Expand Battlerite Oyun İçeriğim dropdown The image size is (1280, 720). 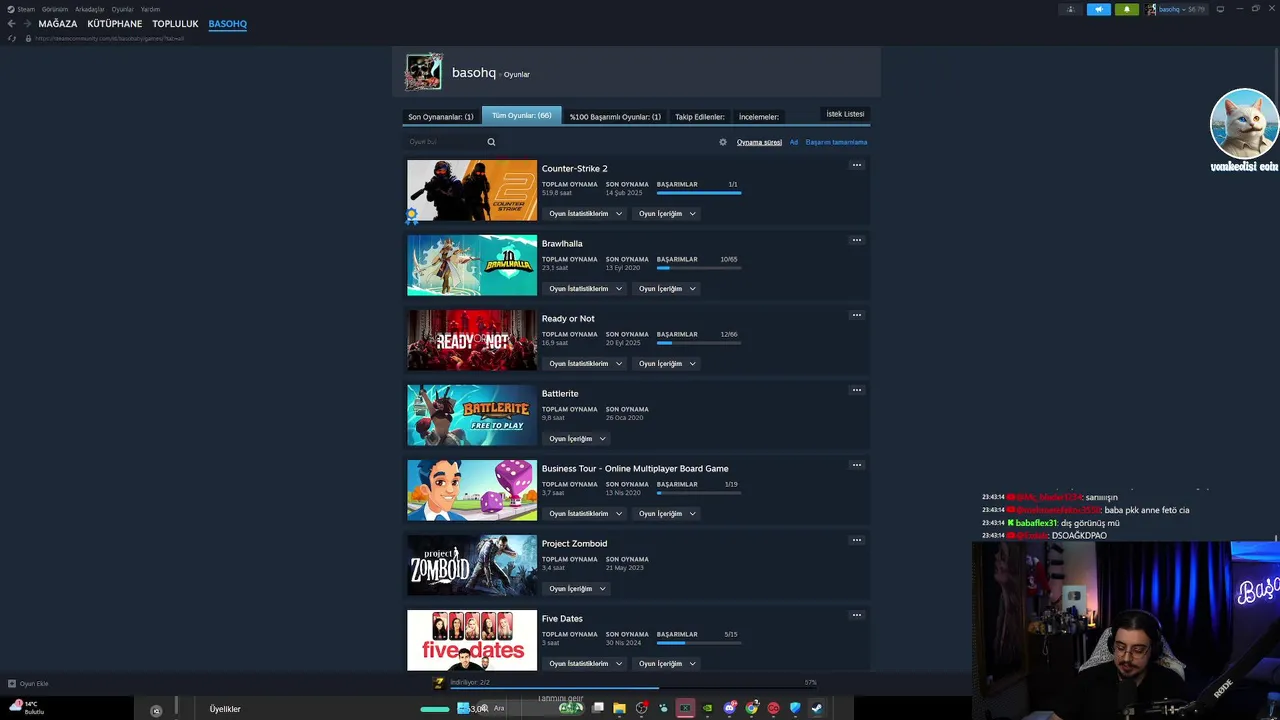pyautogui.click(x=577, y=439)
